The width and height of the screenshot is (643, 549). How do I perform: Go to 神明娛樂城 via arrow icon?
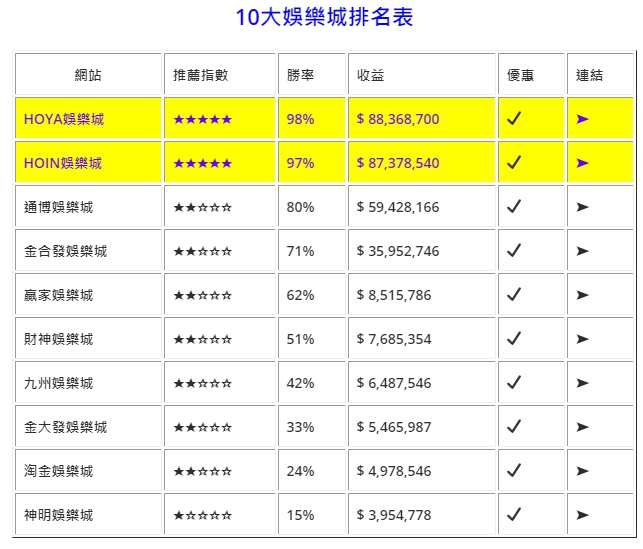583,515
